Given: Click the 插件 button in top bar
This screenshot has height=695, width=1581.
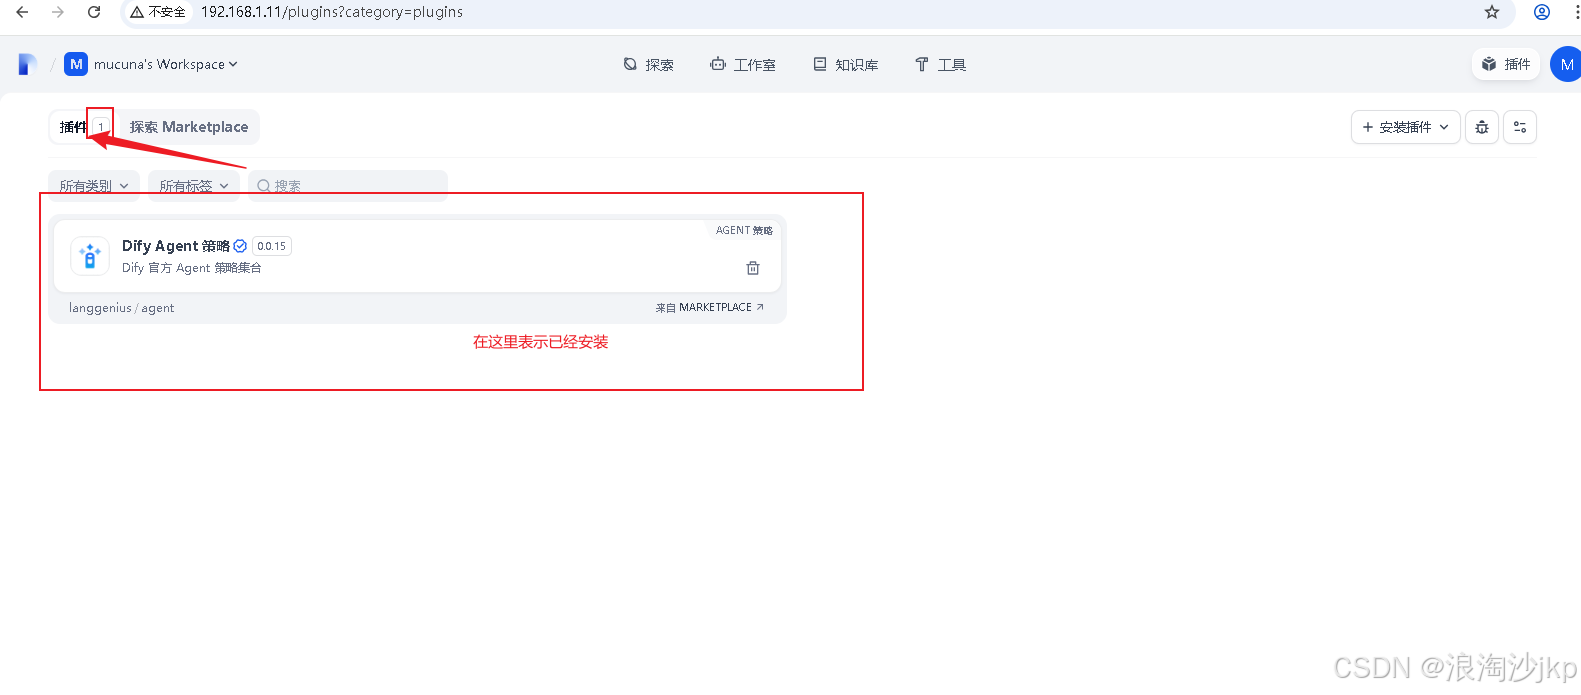Looking at the screenshot, I should tap(1506, 64).
